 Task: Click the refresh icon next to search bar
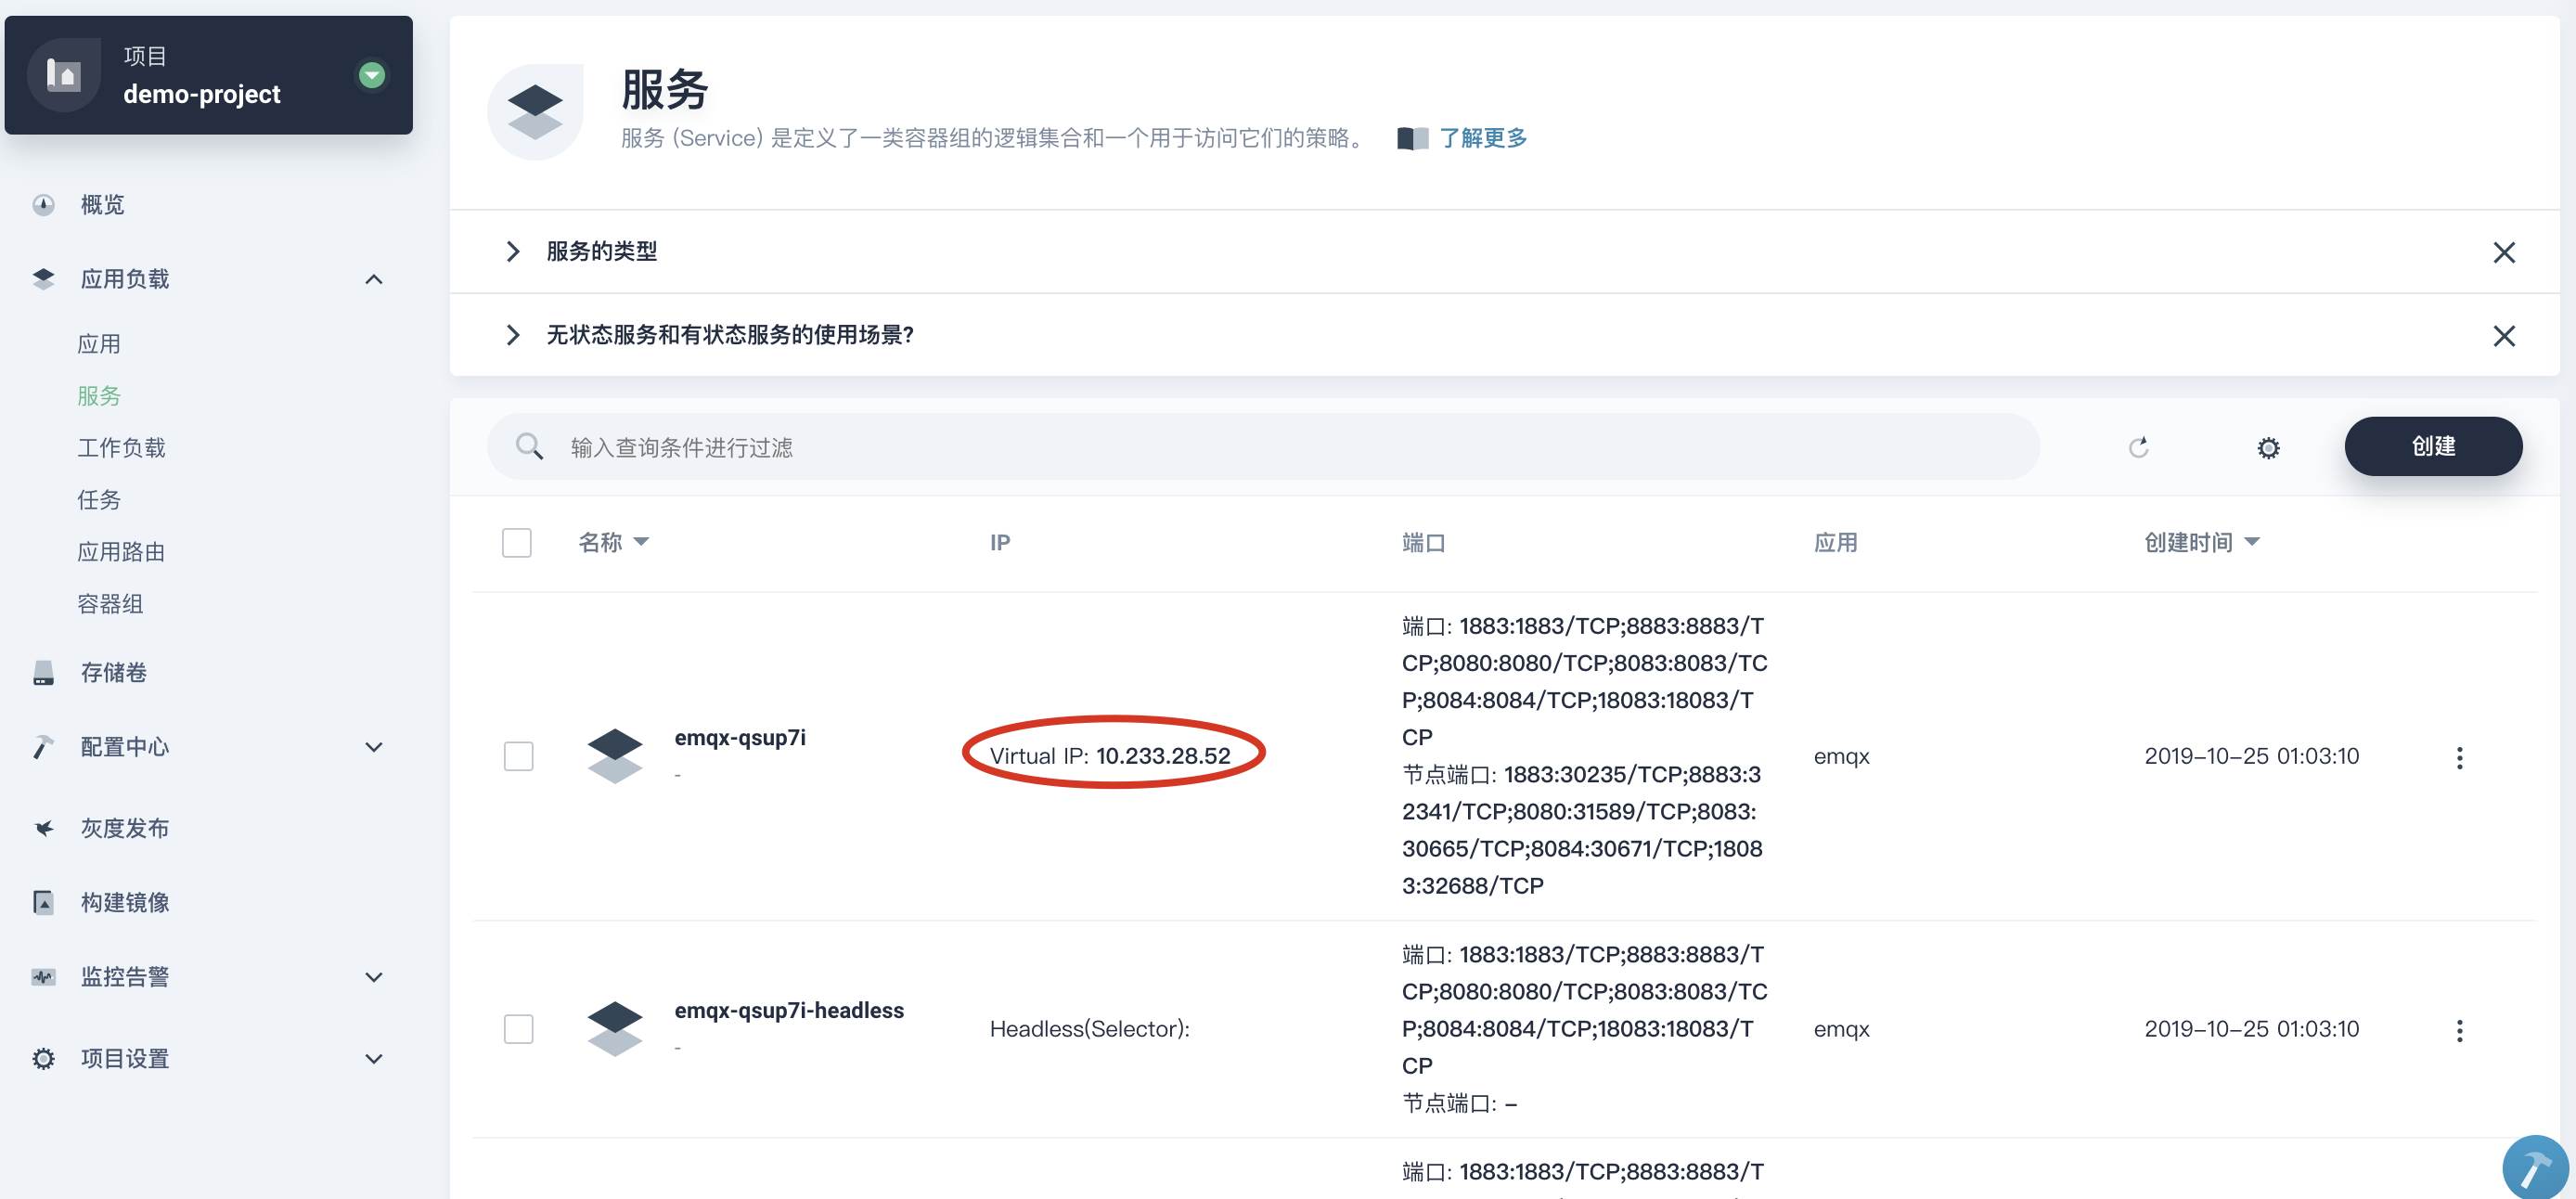[x=2136, y=445]
